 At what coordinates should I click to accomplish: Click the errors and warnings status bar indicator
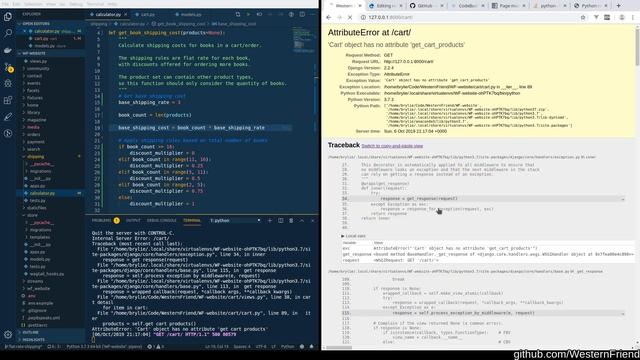point(156,347)
